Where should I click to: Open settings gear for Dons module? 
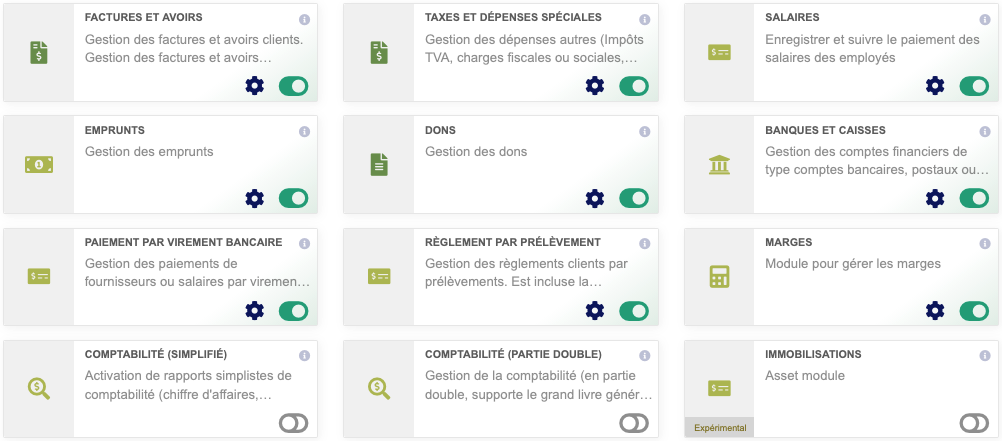pyautogui.click(x=595, y=198)
